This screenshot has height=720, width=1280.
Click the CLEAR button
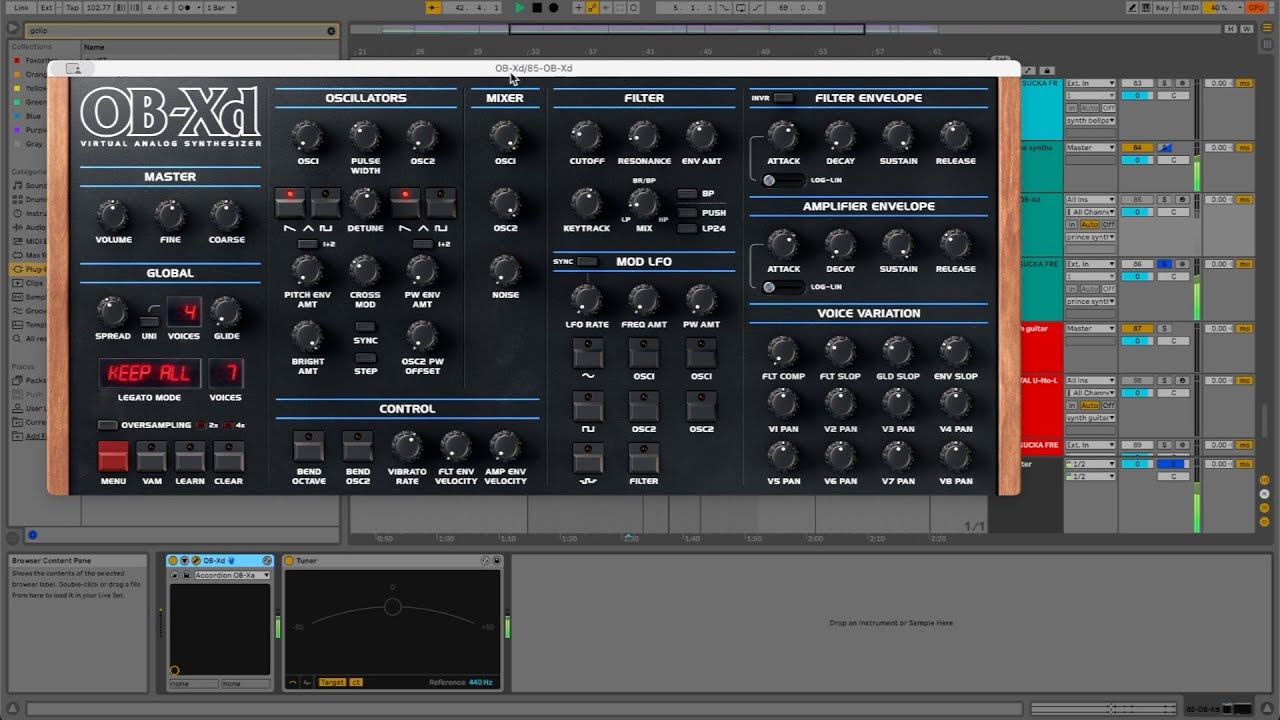[x=228, y=457]
